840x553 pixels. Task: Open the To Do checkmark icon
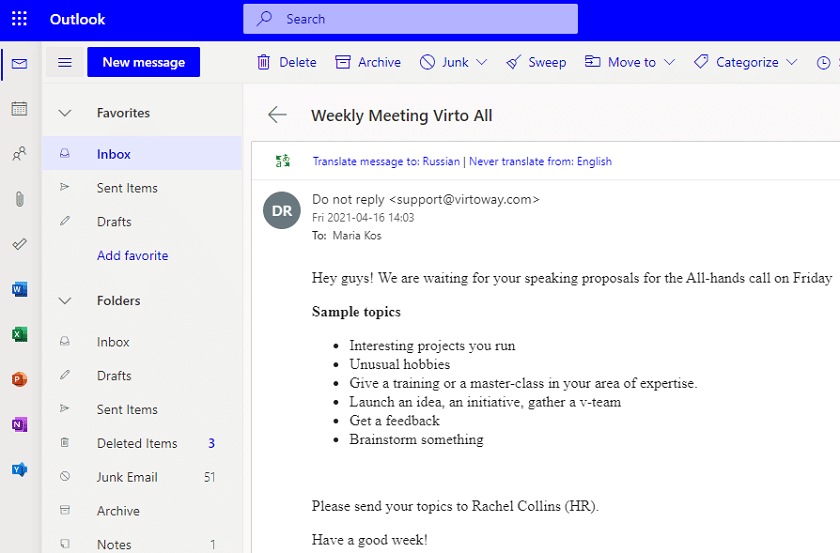pos(19,244)
